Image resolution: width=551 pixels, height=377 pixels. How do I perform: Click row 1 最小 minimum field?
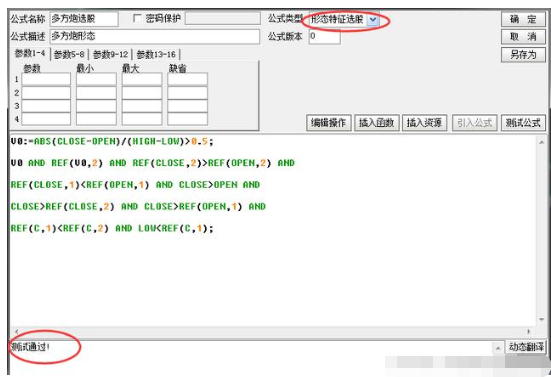click(x=96, y=79)
